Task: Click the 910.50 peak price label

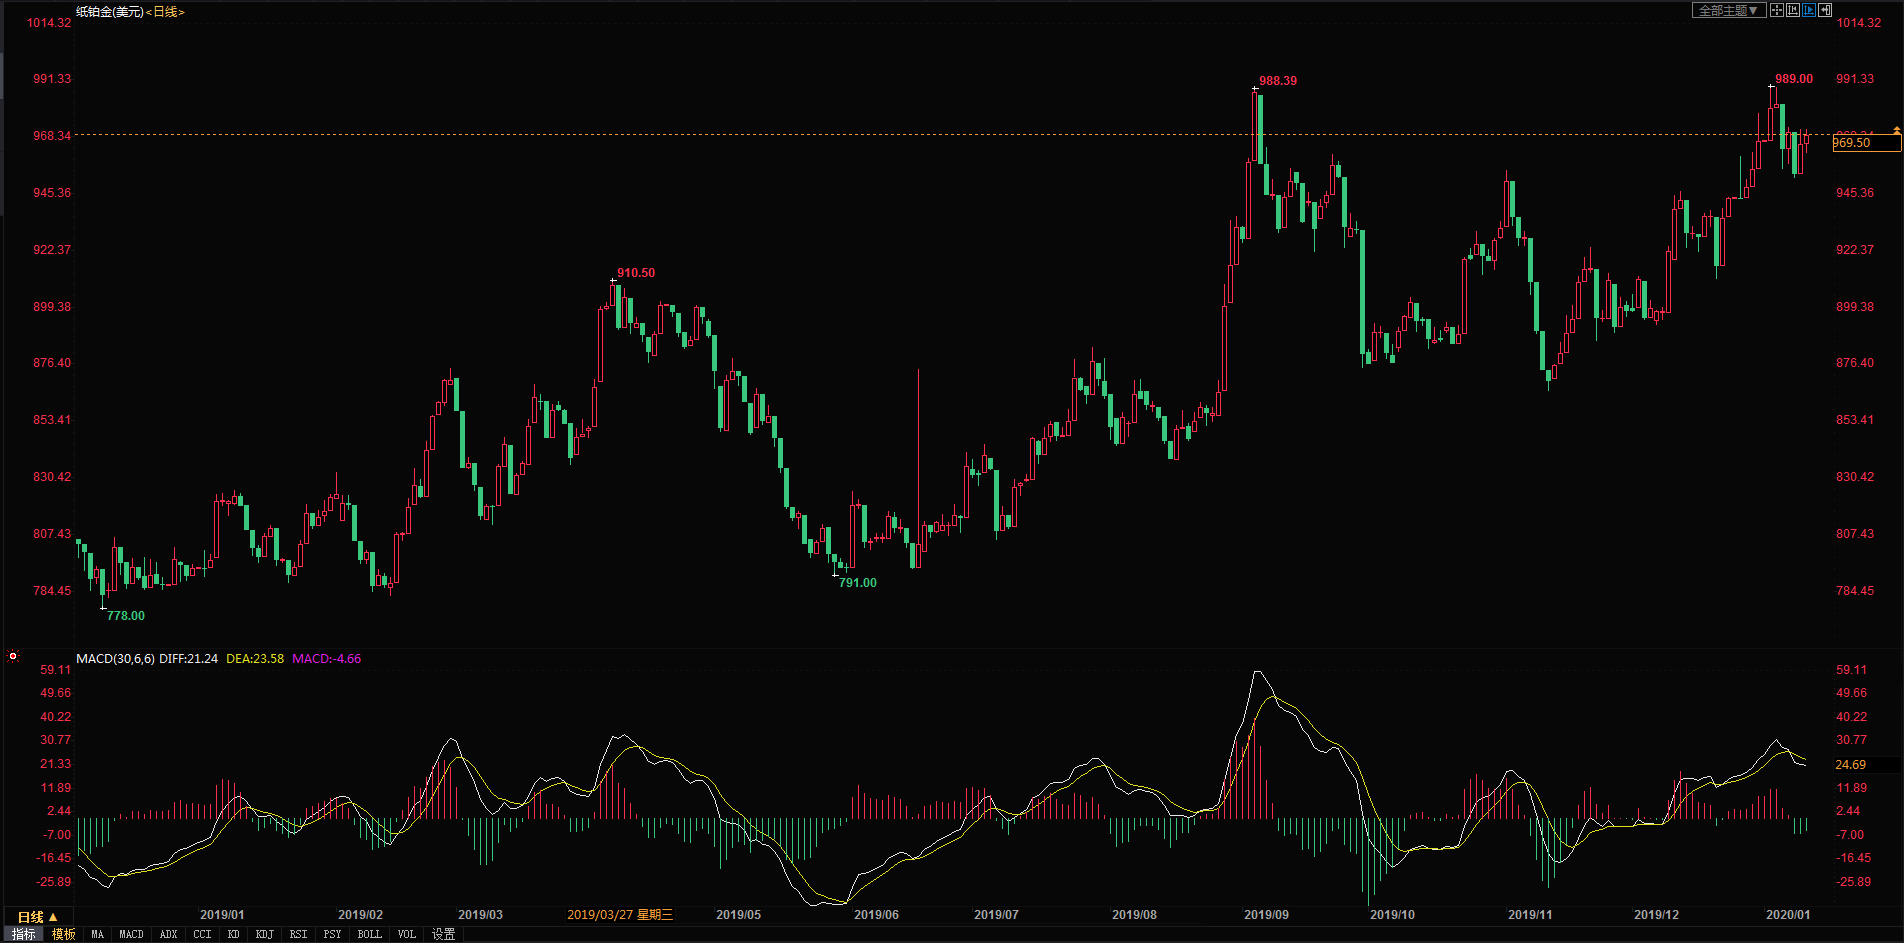Action: 636,273
